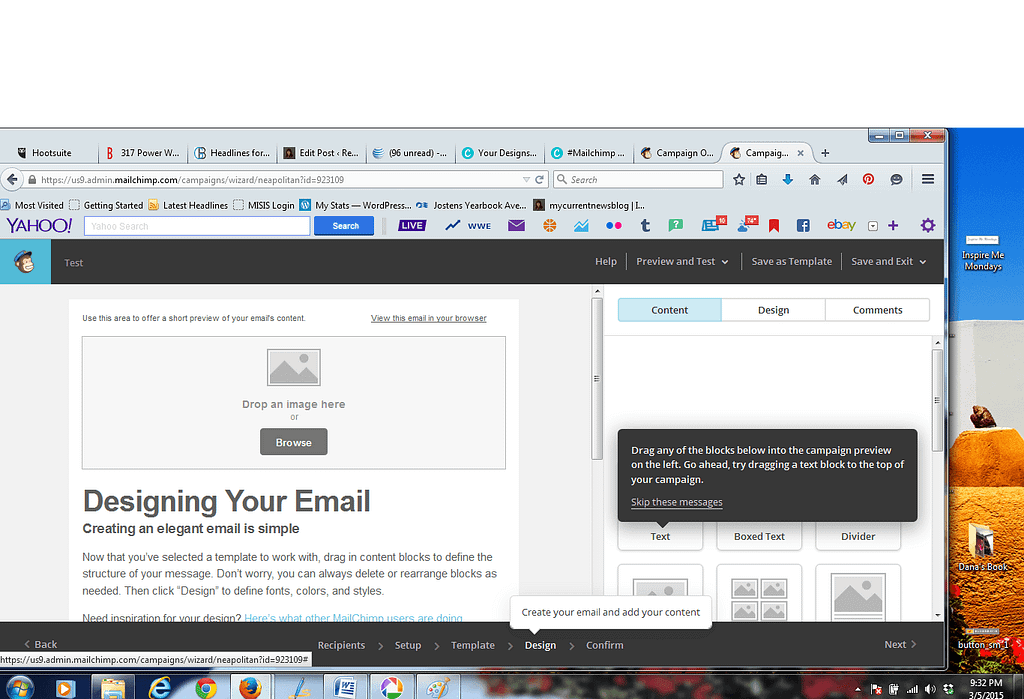1024x699 pixels.
Task: Select the Boxed Text content block
Action: pyautogui.click(x=758, y=536)
